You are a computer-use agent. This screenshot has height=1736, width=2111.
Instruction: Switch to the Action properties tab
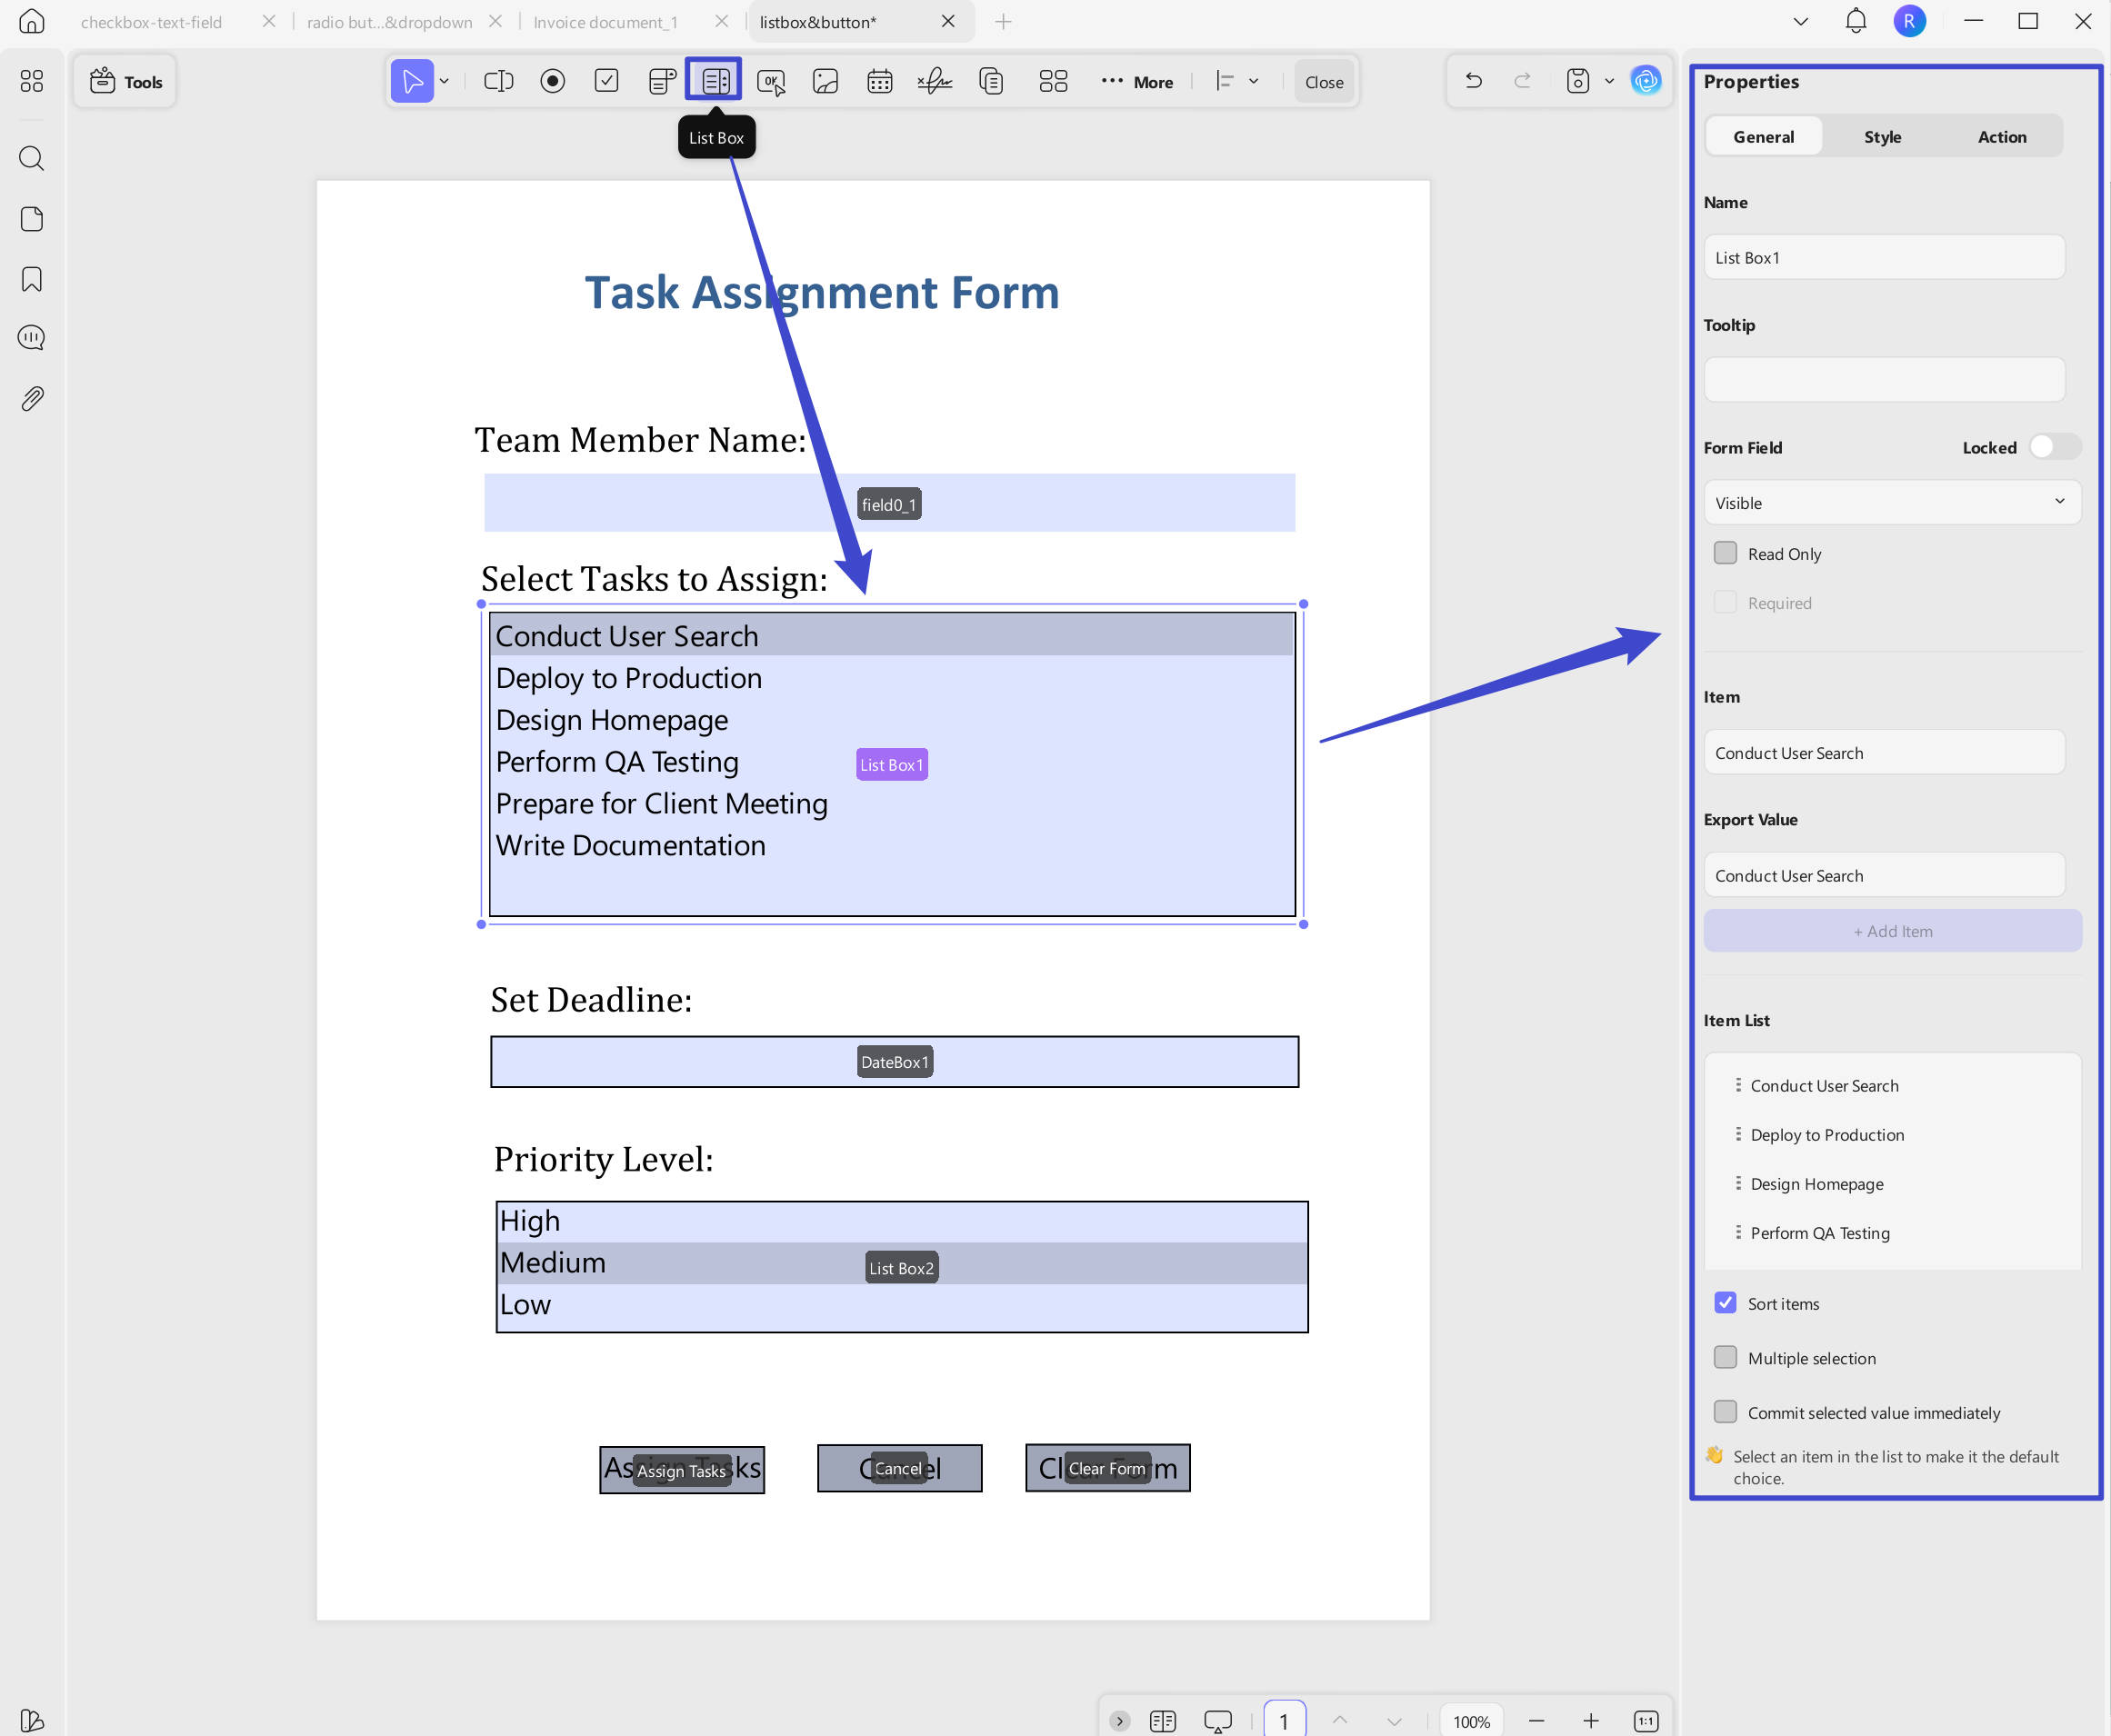point(2001,137)
